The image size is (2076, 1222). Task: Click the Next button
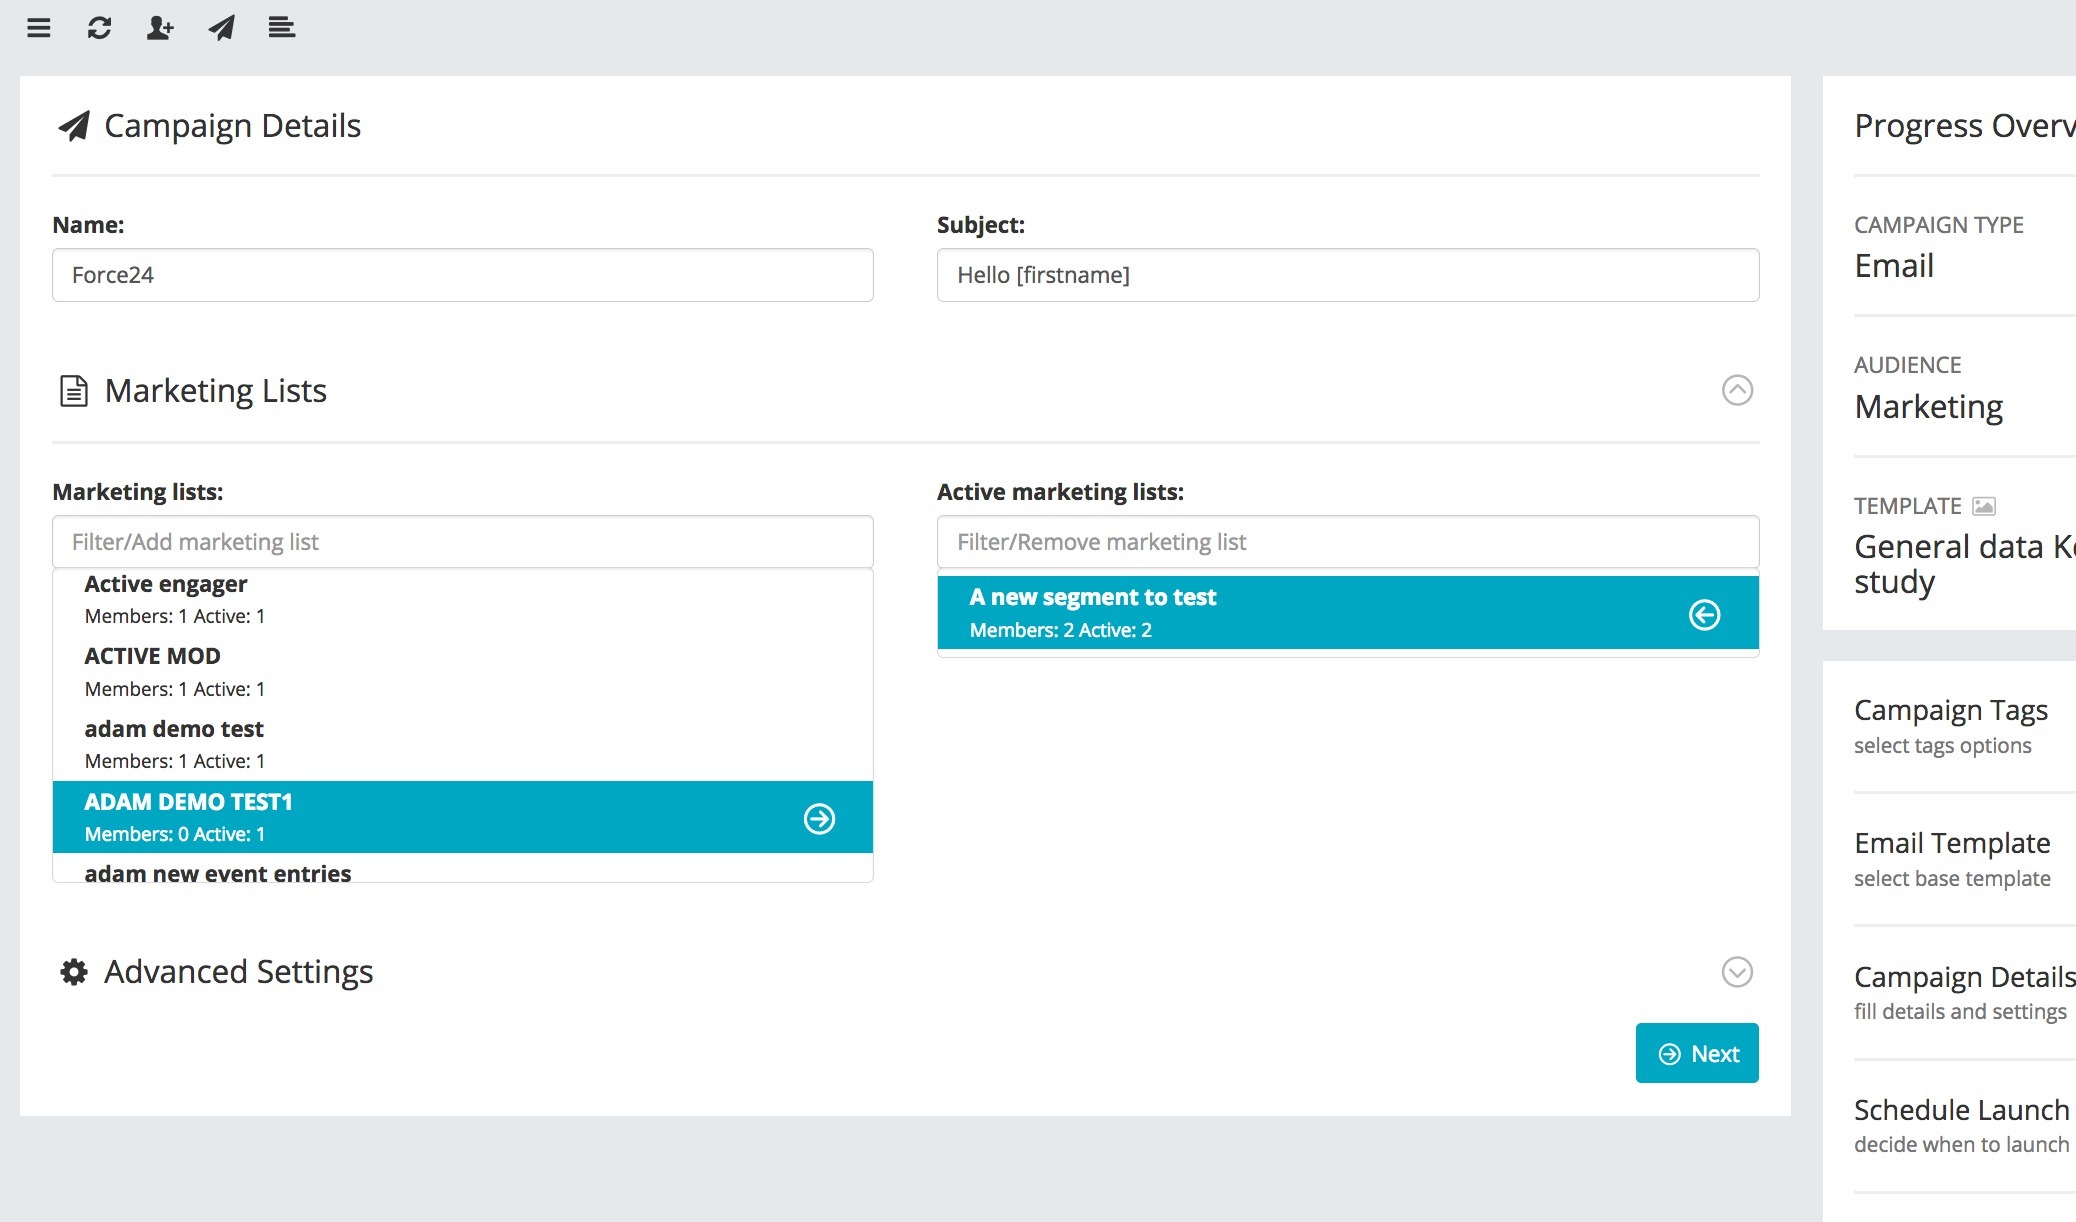click(1697, 1053)
